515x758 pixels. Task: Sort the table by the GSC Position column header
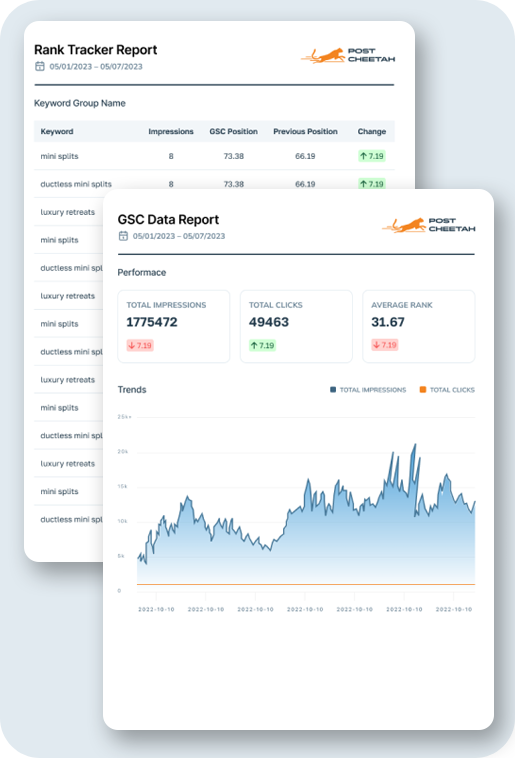pos(233,131)
